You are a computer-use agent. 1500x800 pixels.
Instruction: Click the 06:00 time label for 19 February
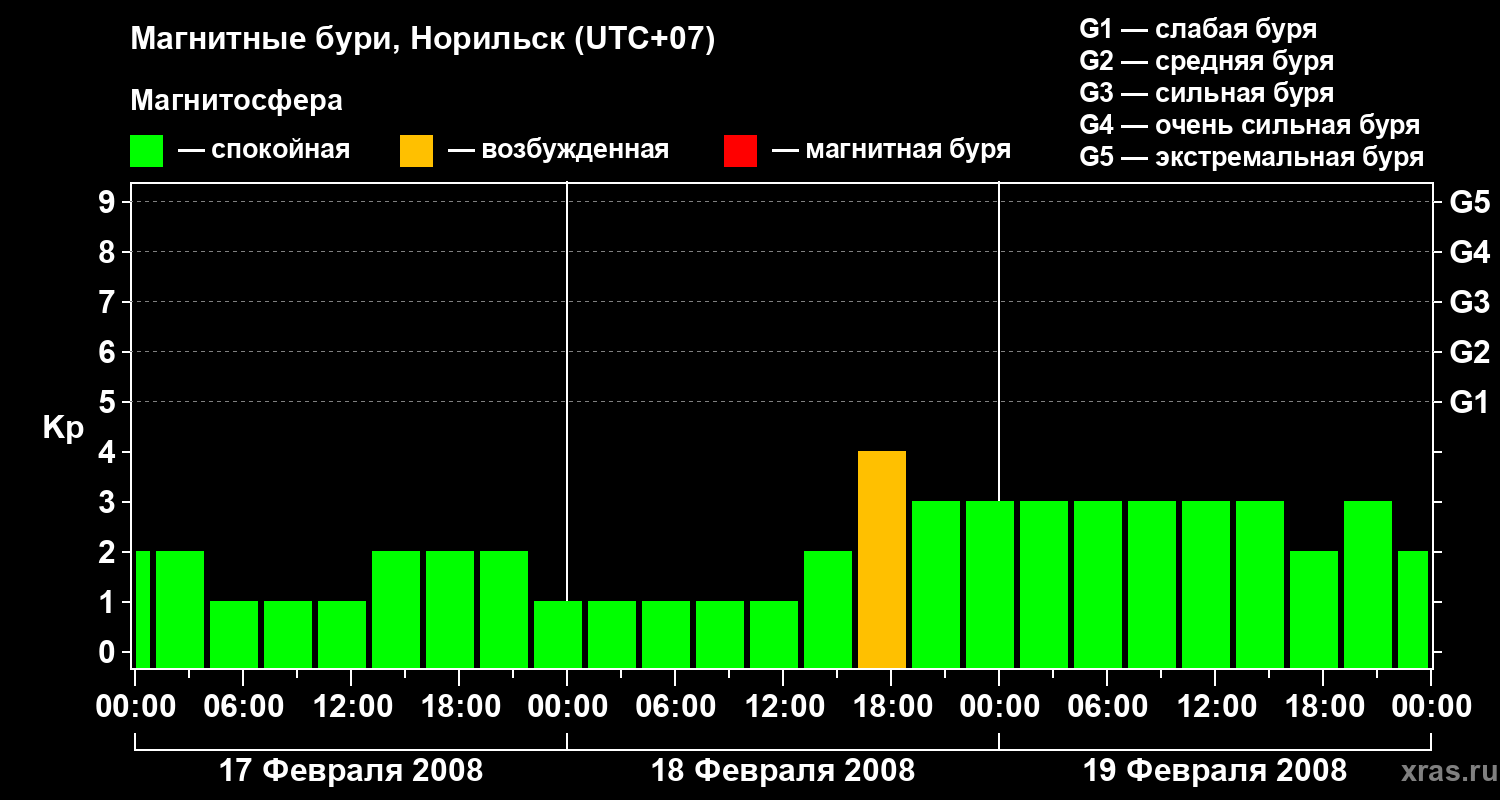click(x=1106, y=707)
